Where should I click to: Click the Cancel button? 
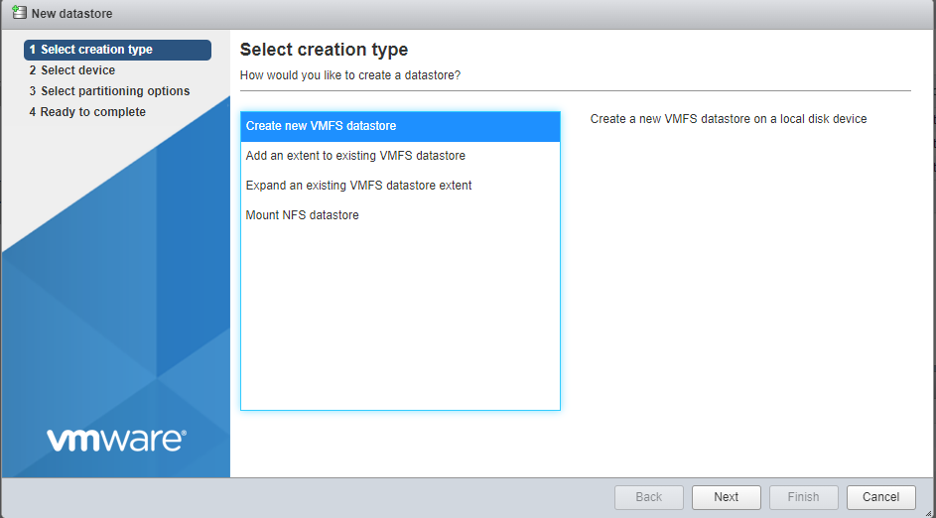[x=880, y=497]
